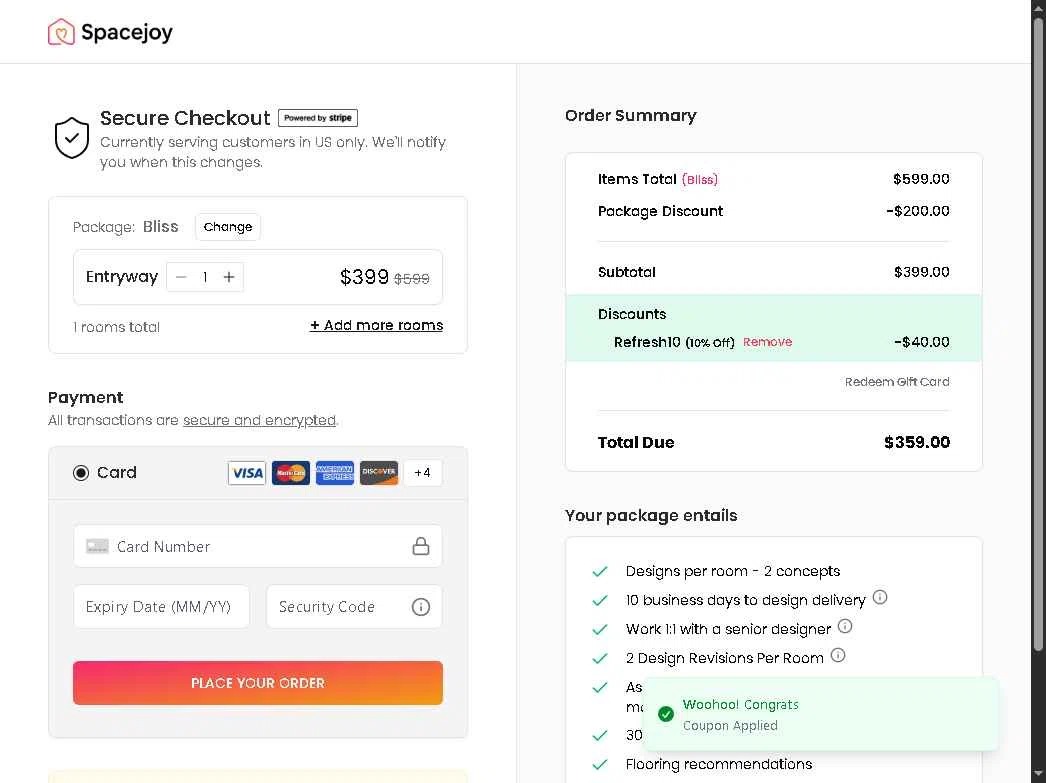Screen dimensions: 1046x783
Task: Click the struck-through $599 price
Action: [x=412, y=279]
